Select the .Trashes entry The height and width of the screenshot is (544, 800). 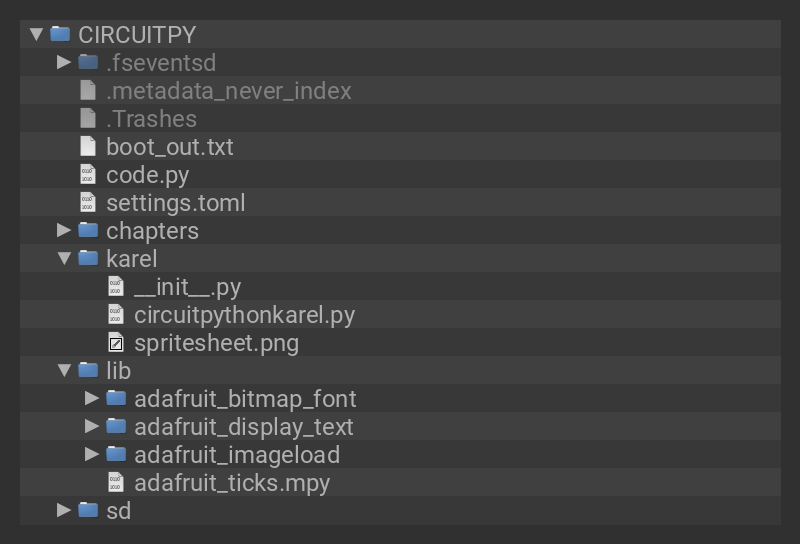click(x=151, y=119)
